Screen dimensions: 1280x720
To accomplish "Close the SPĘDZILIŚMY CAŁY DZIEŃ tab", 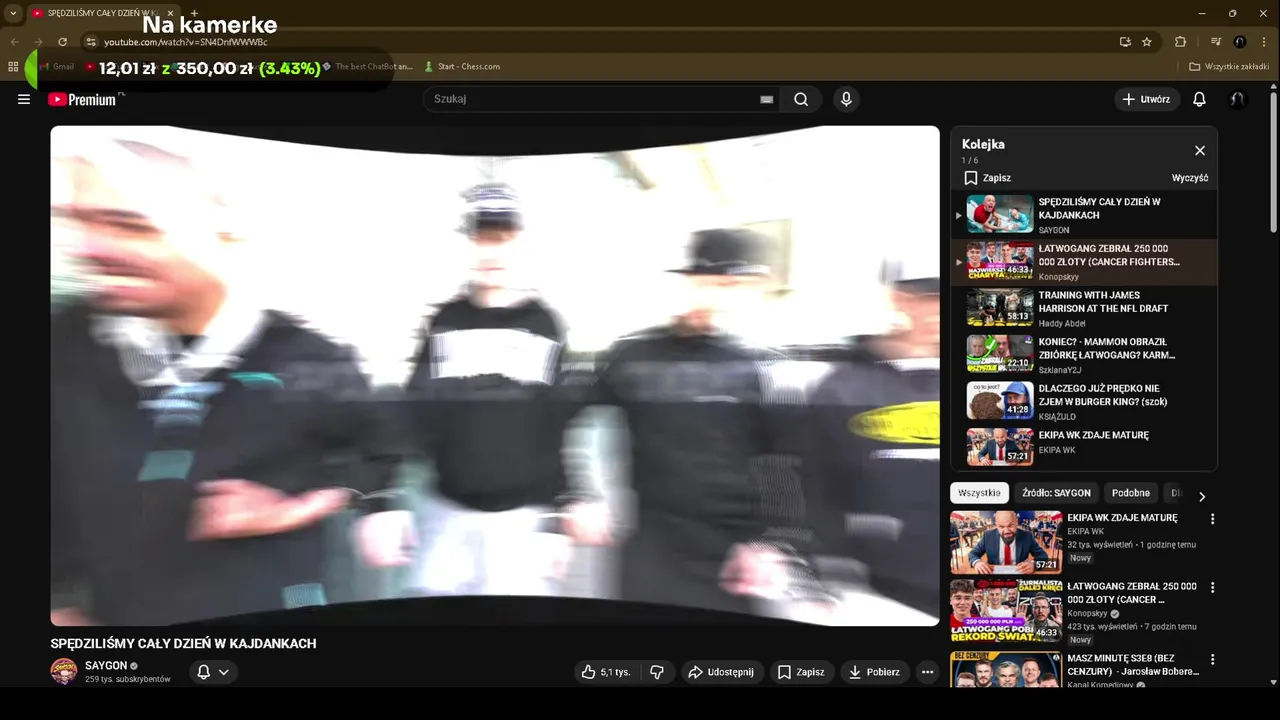I will coord(170,13).
